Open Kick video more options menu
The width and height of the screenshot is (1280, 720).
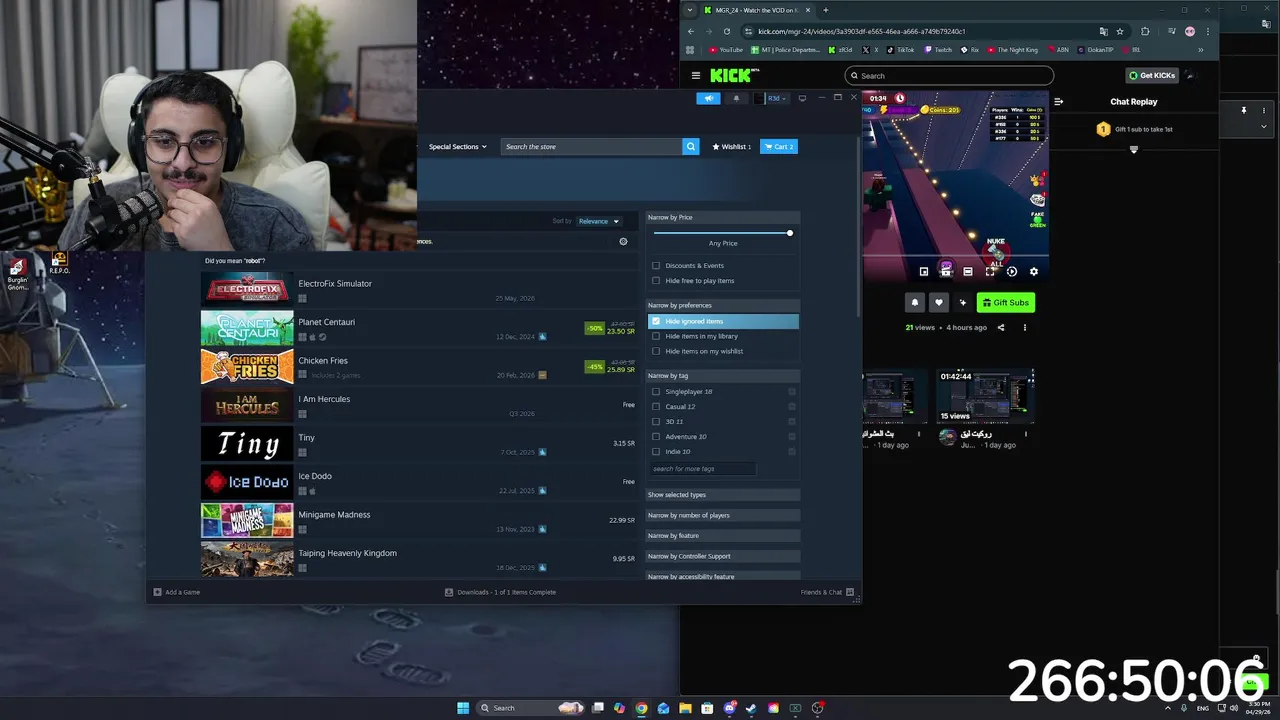1024,327
